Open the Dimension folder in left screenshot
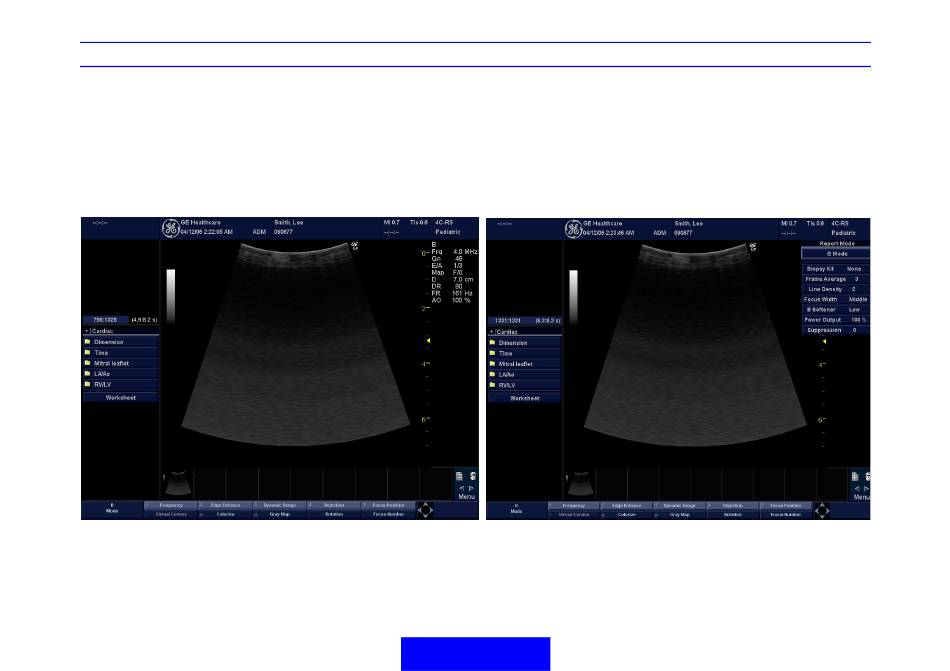The width and height of the screenshot is (950, 671). click(x=121, y=342)
